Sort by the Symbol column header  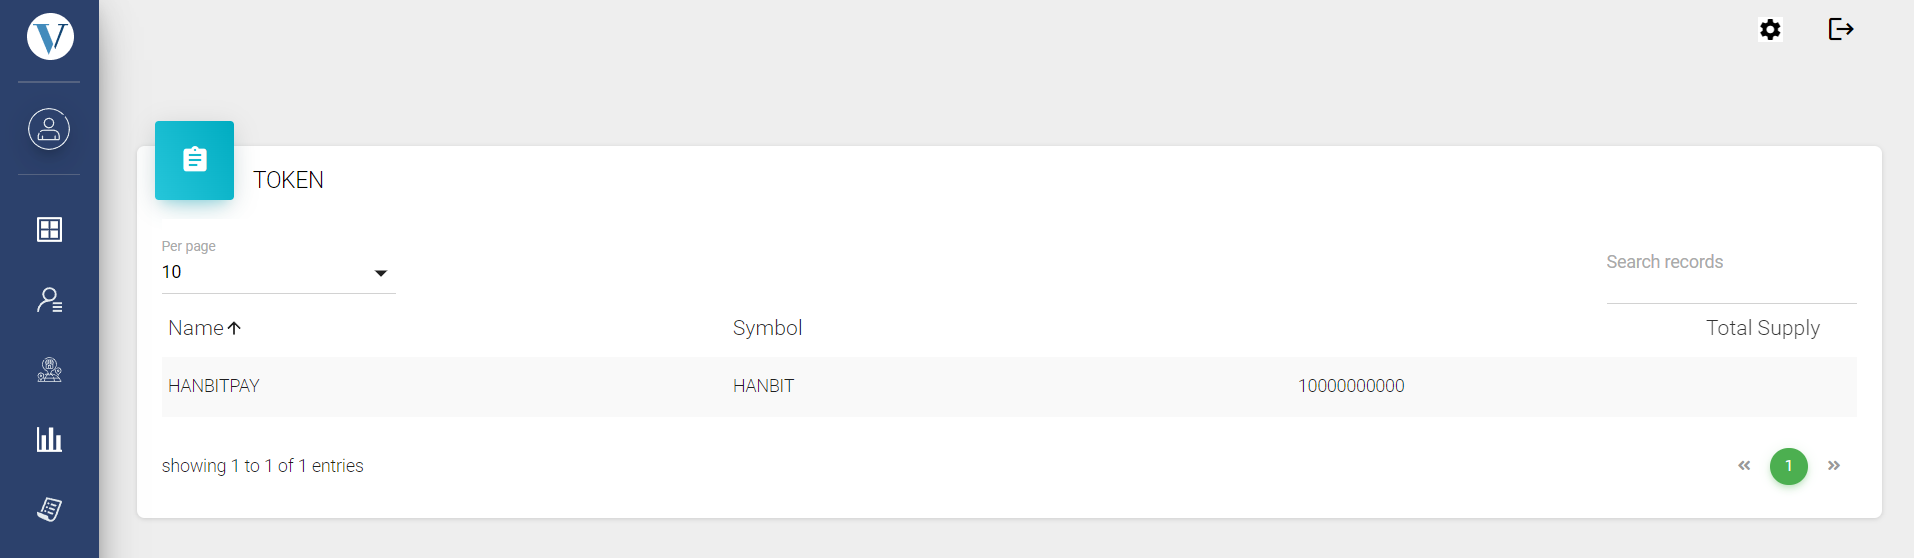767,328
